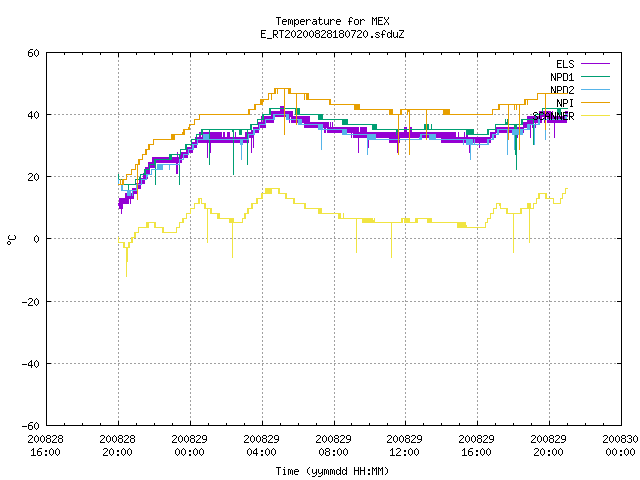
Task: Click the purple ELS legend line sample
Action: [x=595, y=64]
